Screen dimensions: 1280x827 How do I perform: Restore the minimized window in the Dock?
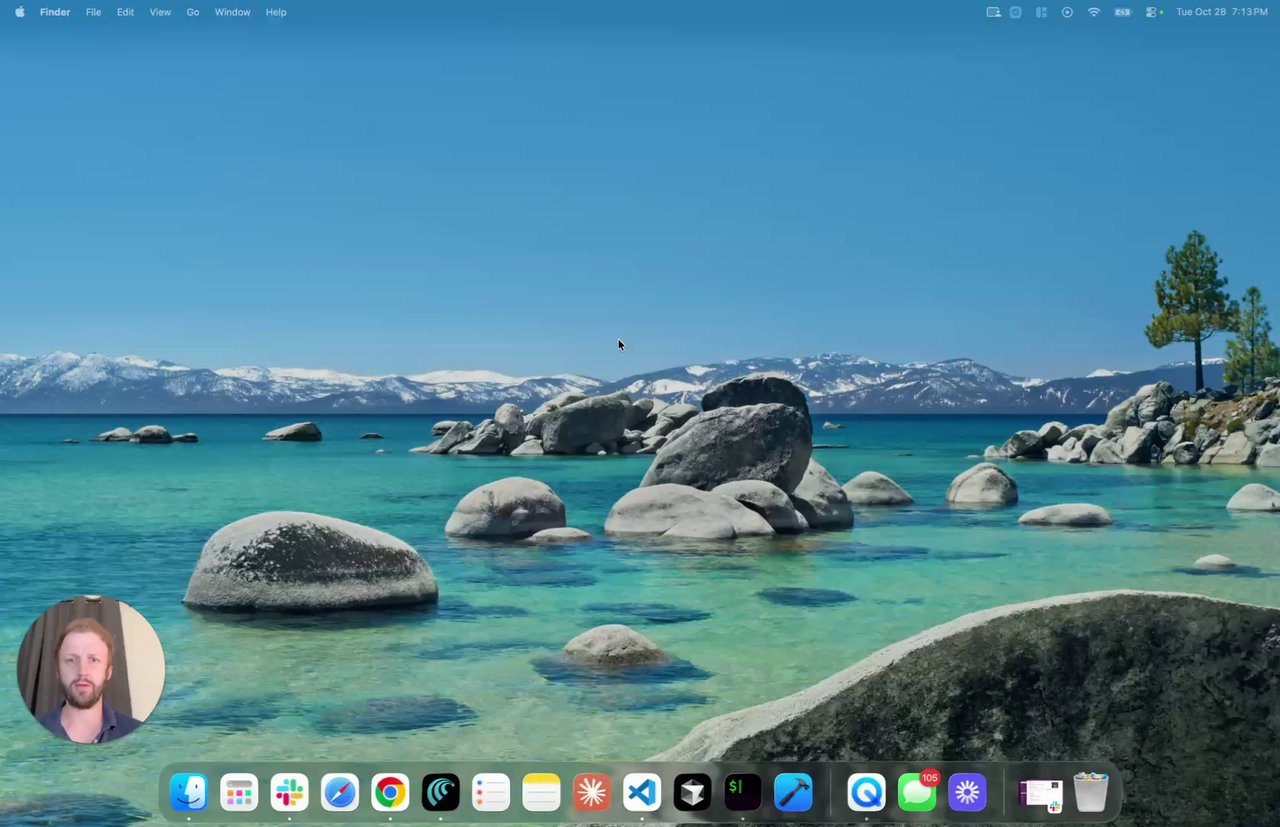[x=1040, y=795]
